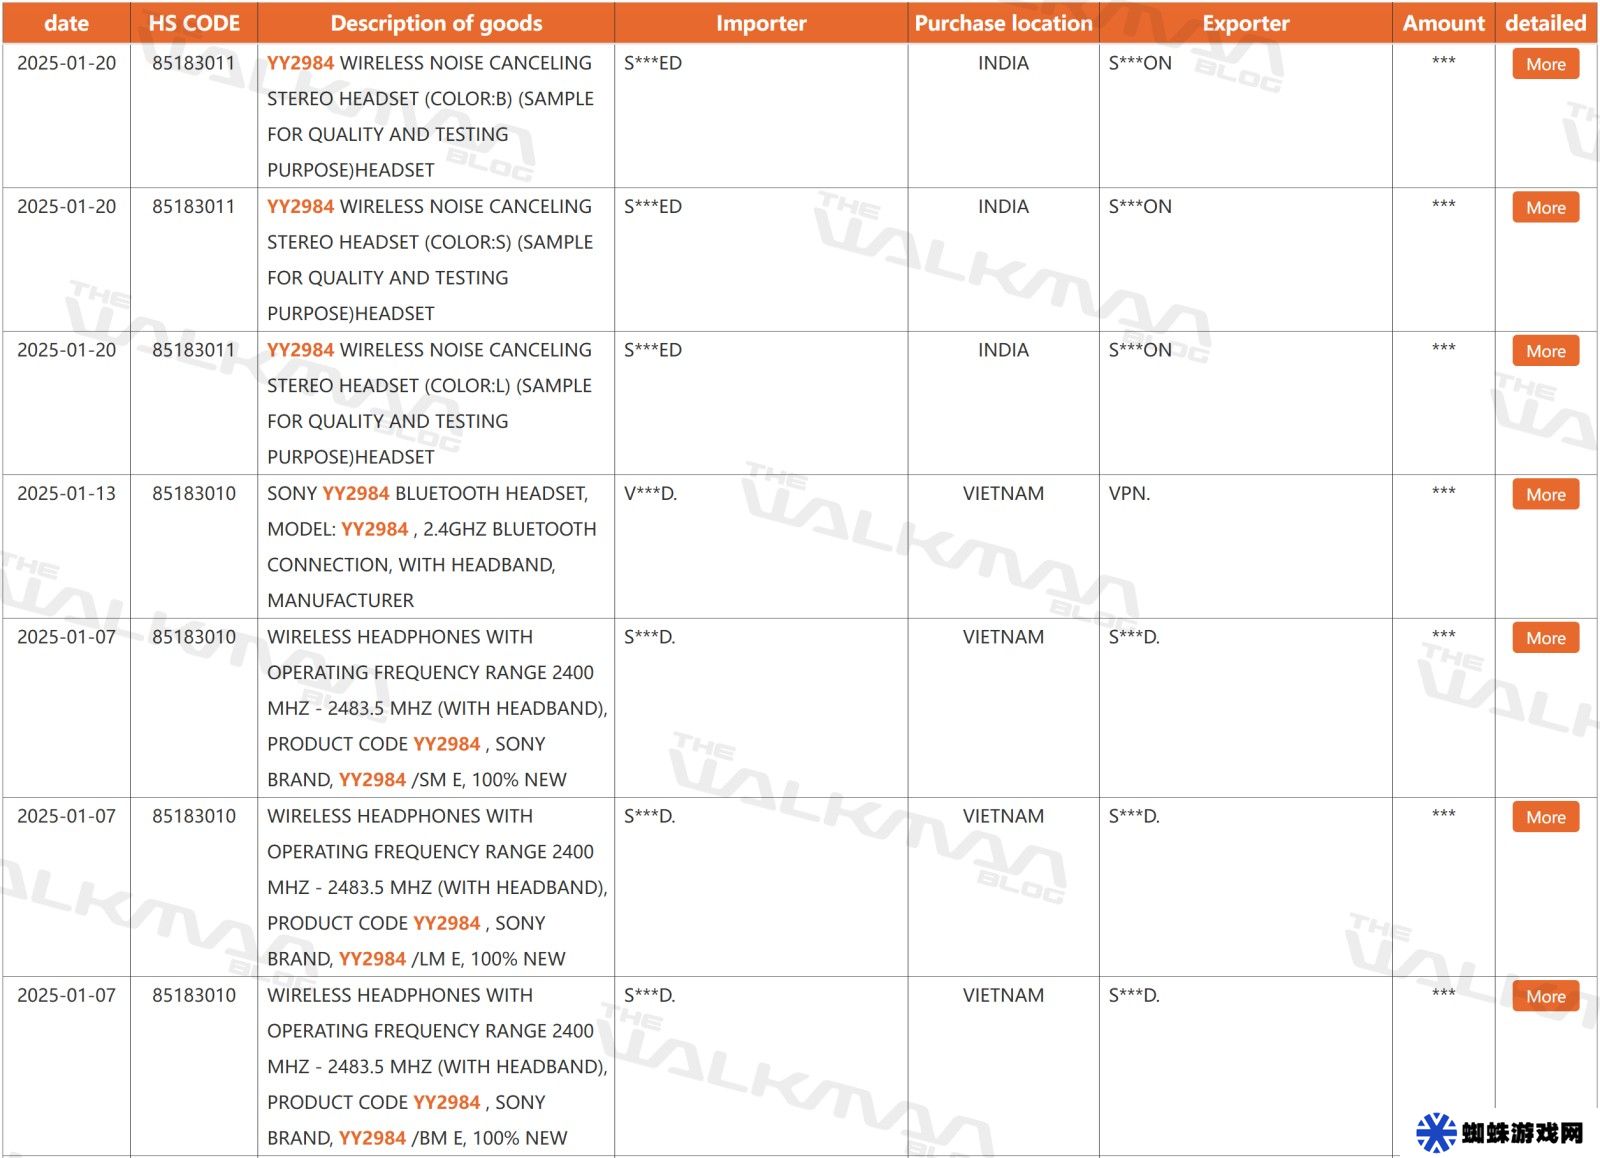Open More for the /LM E headphones row
The height and width of the screenshot is (1158, 1600).
(x=1545, y=817)
